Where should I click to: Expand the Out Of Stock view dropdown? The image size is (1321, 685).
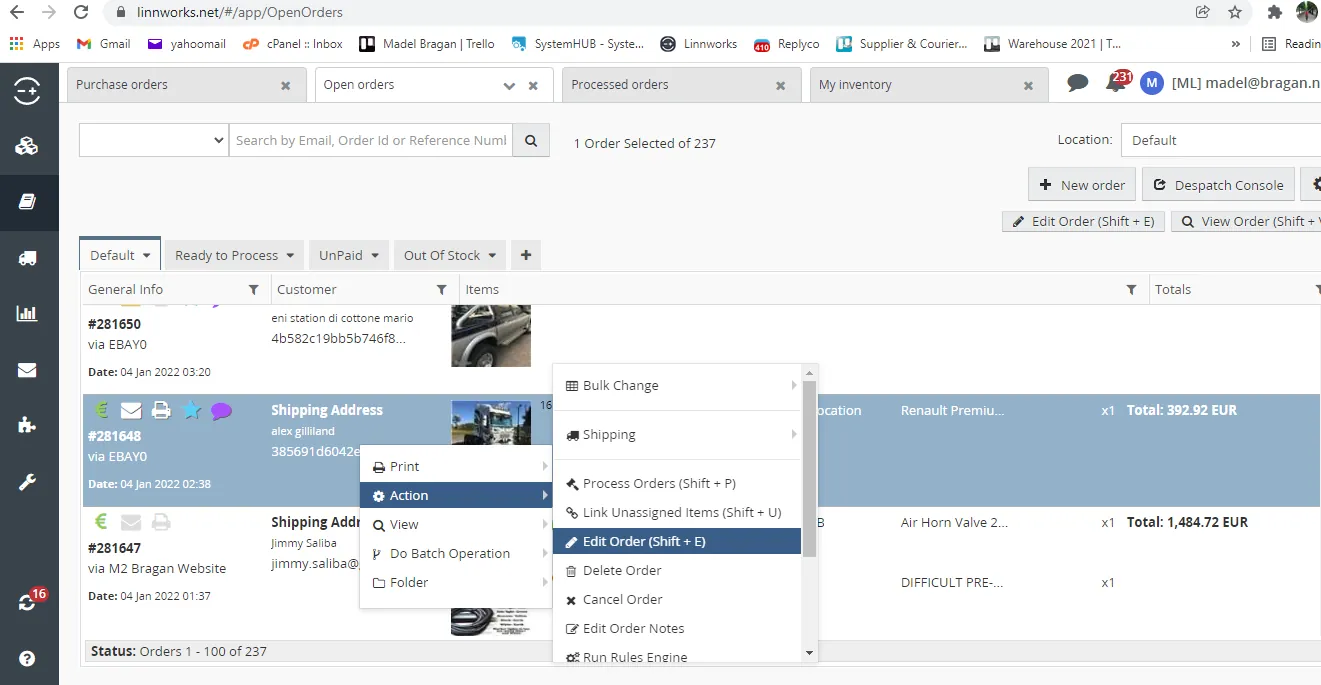click(x=493, y=256)
